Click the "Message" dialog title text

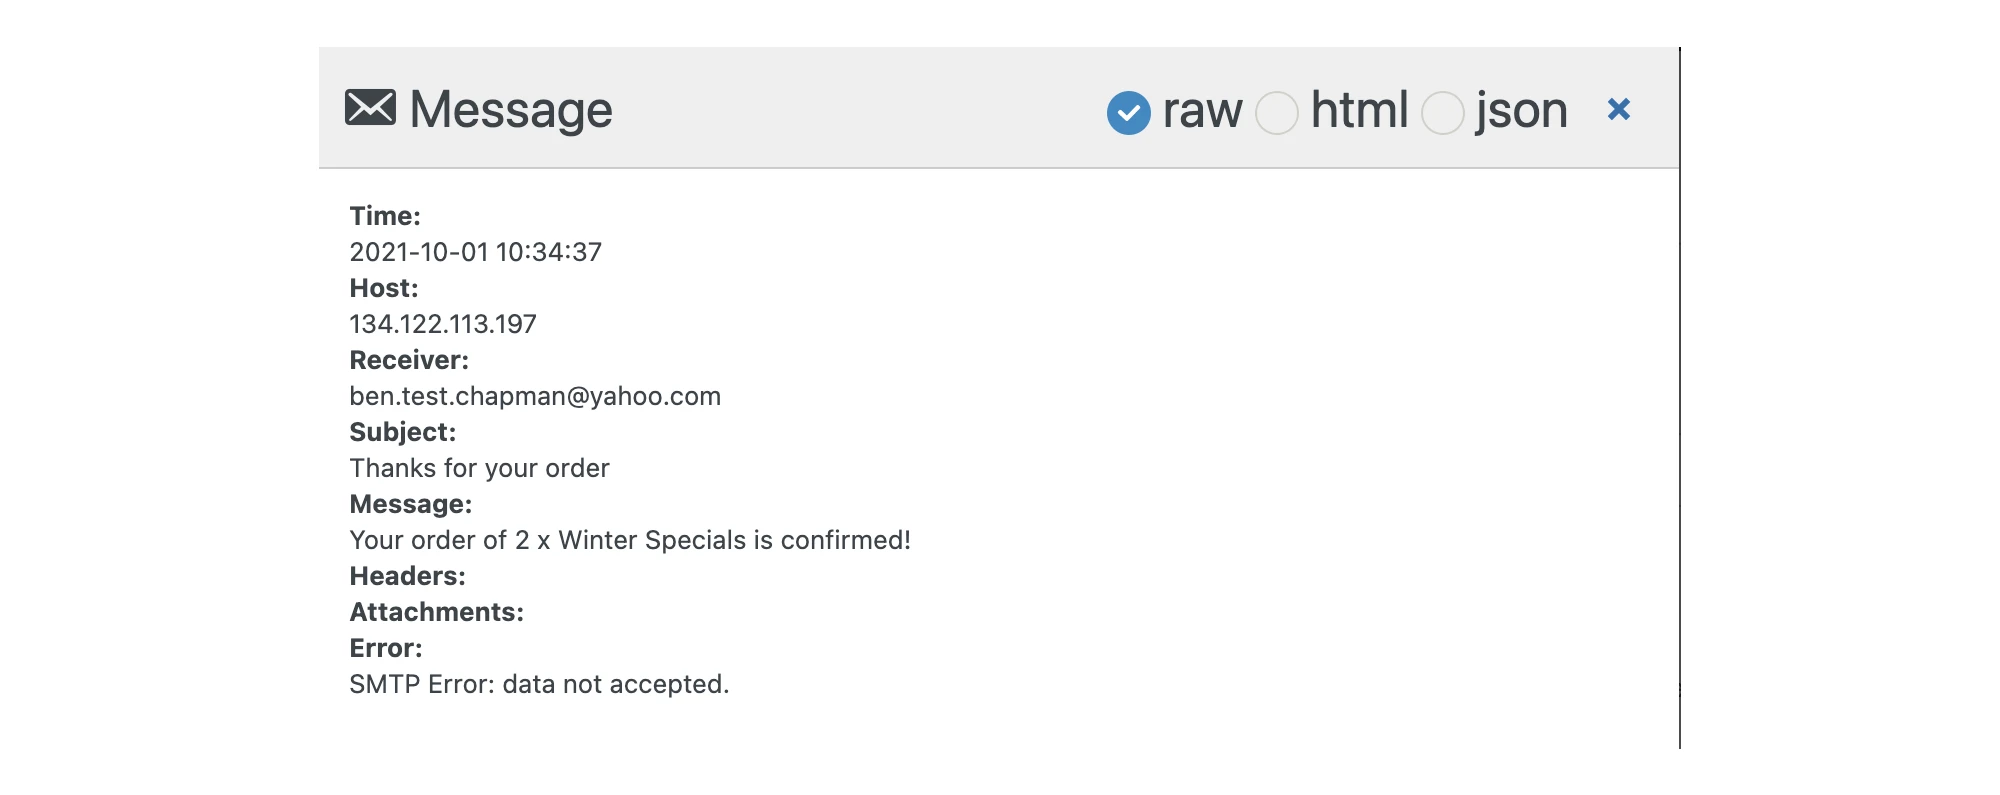point(511,110)
